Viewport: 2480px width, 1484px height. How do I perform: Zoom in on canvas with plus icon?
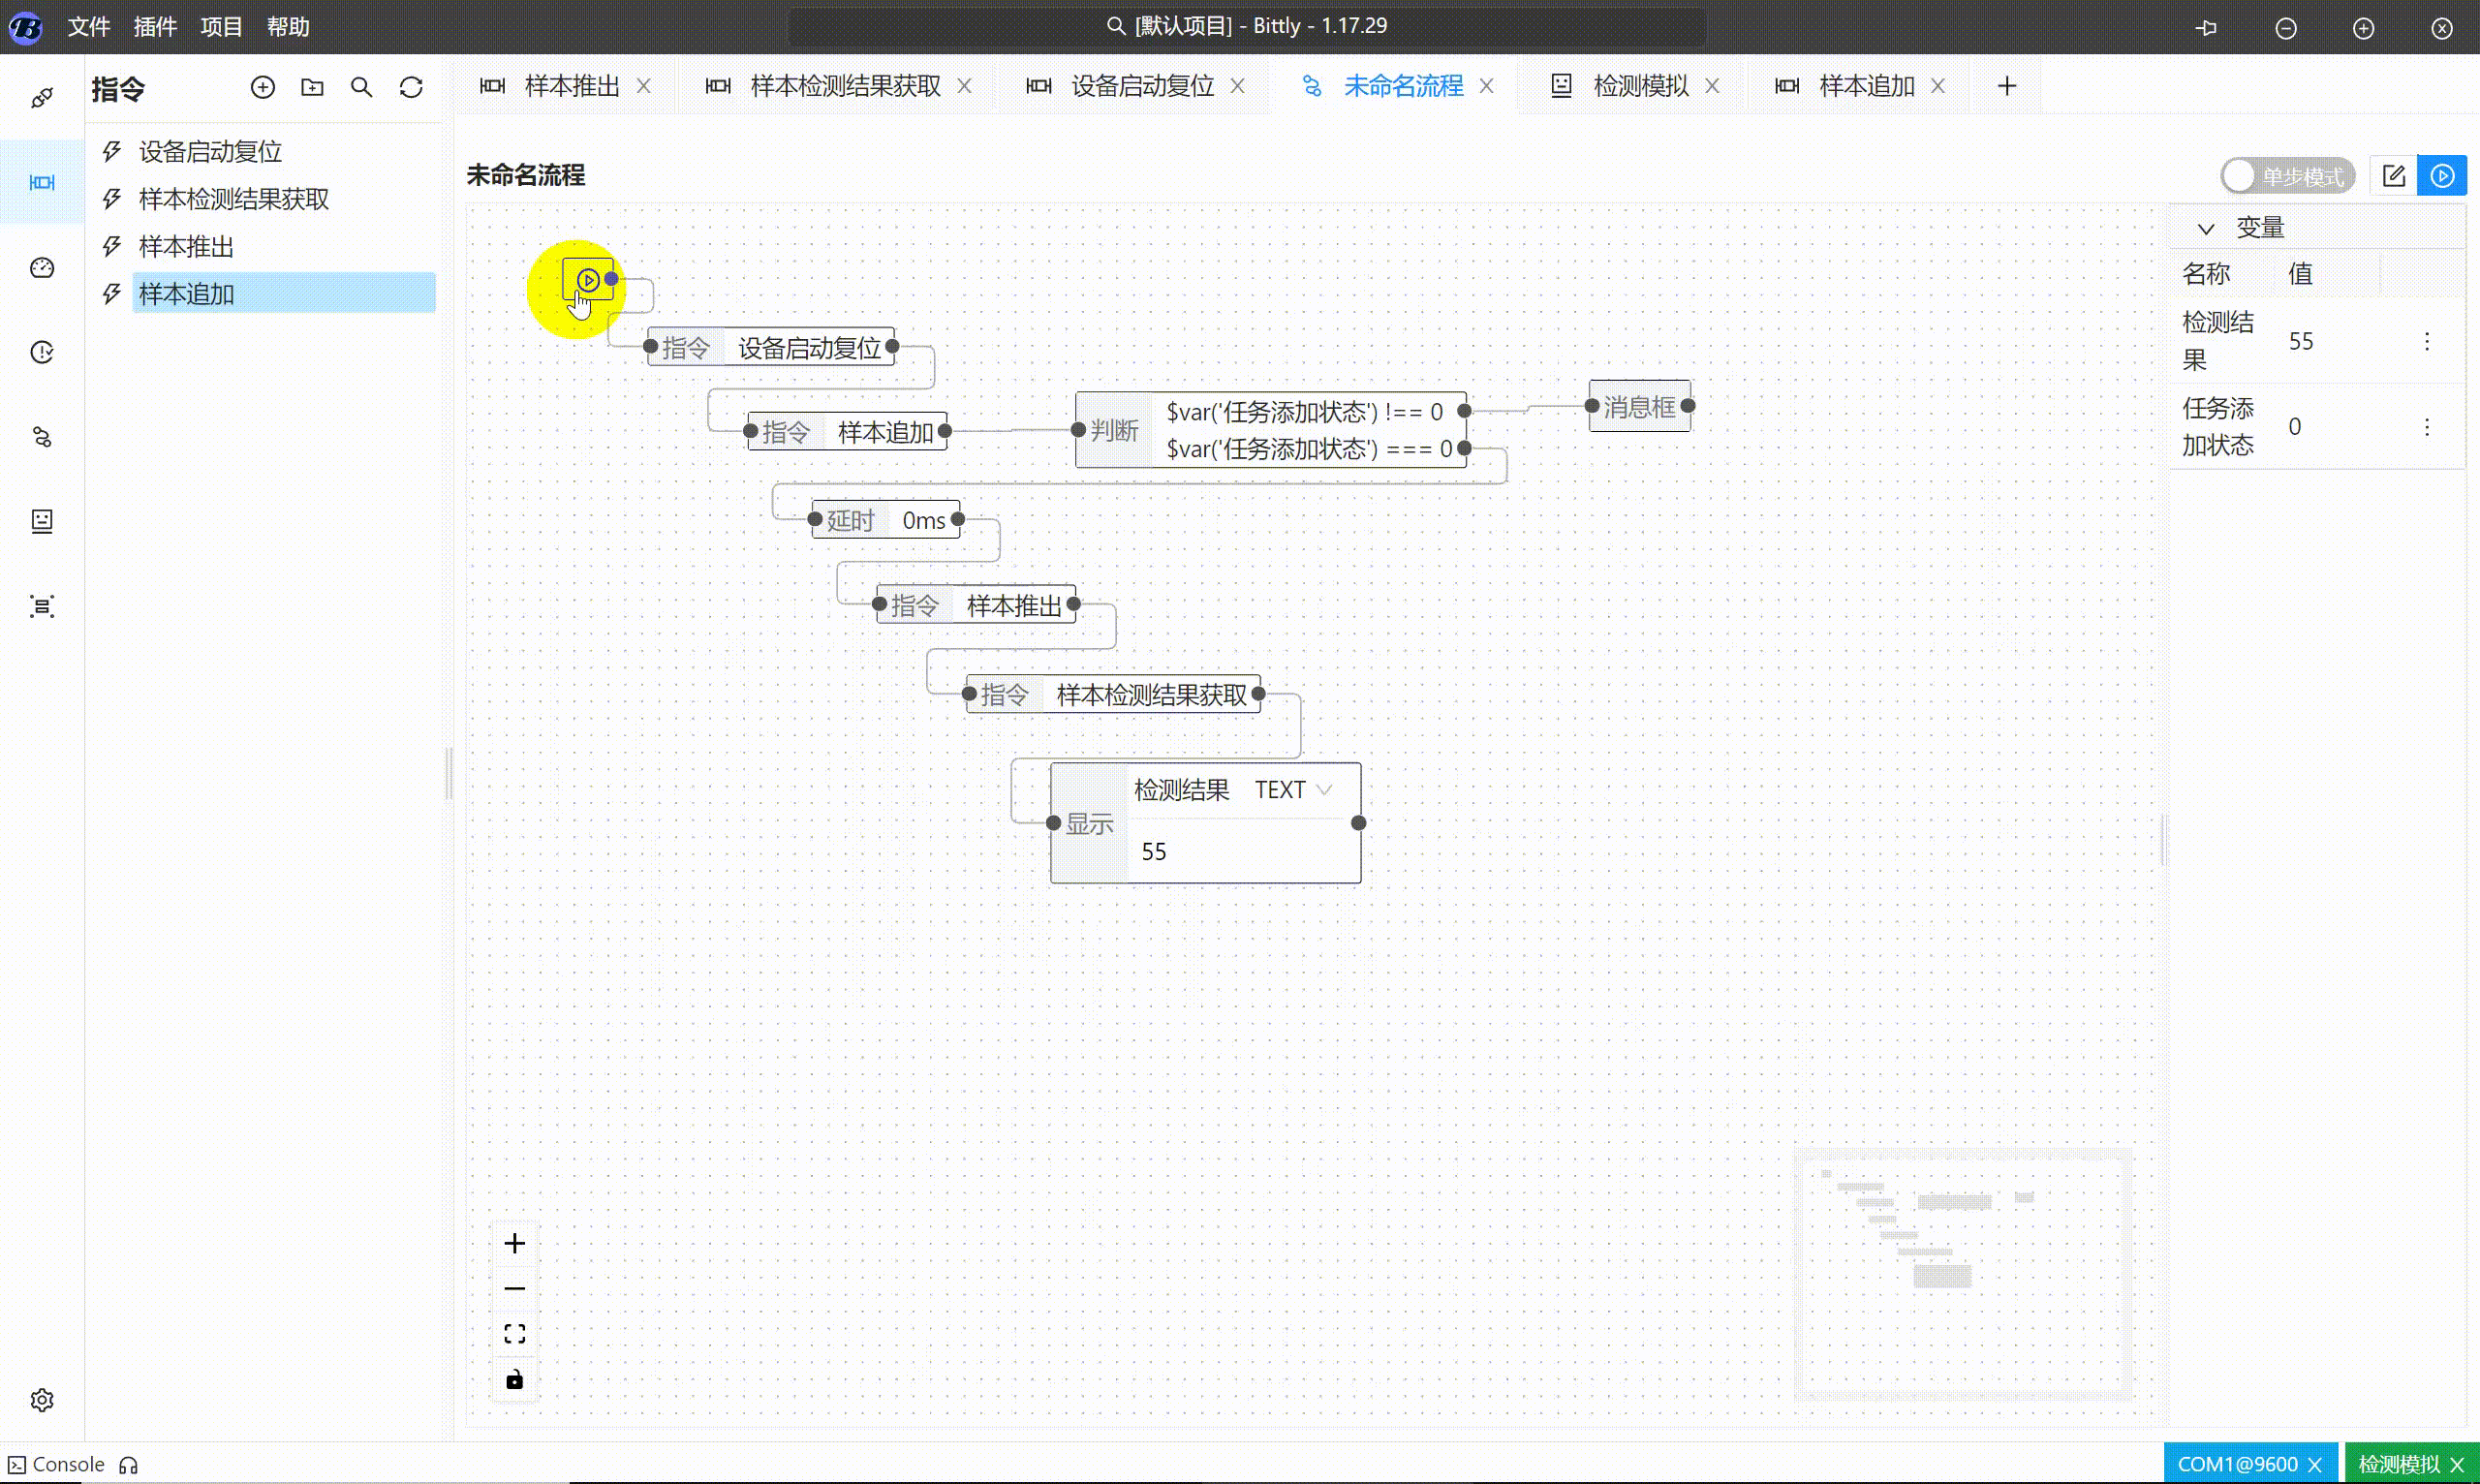click(x=515, y=1242)
